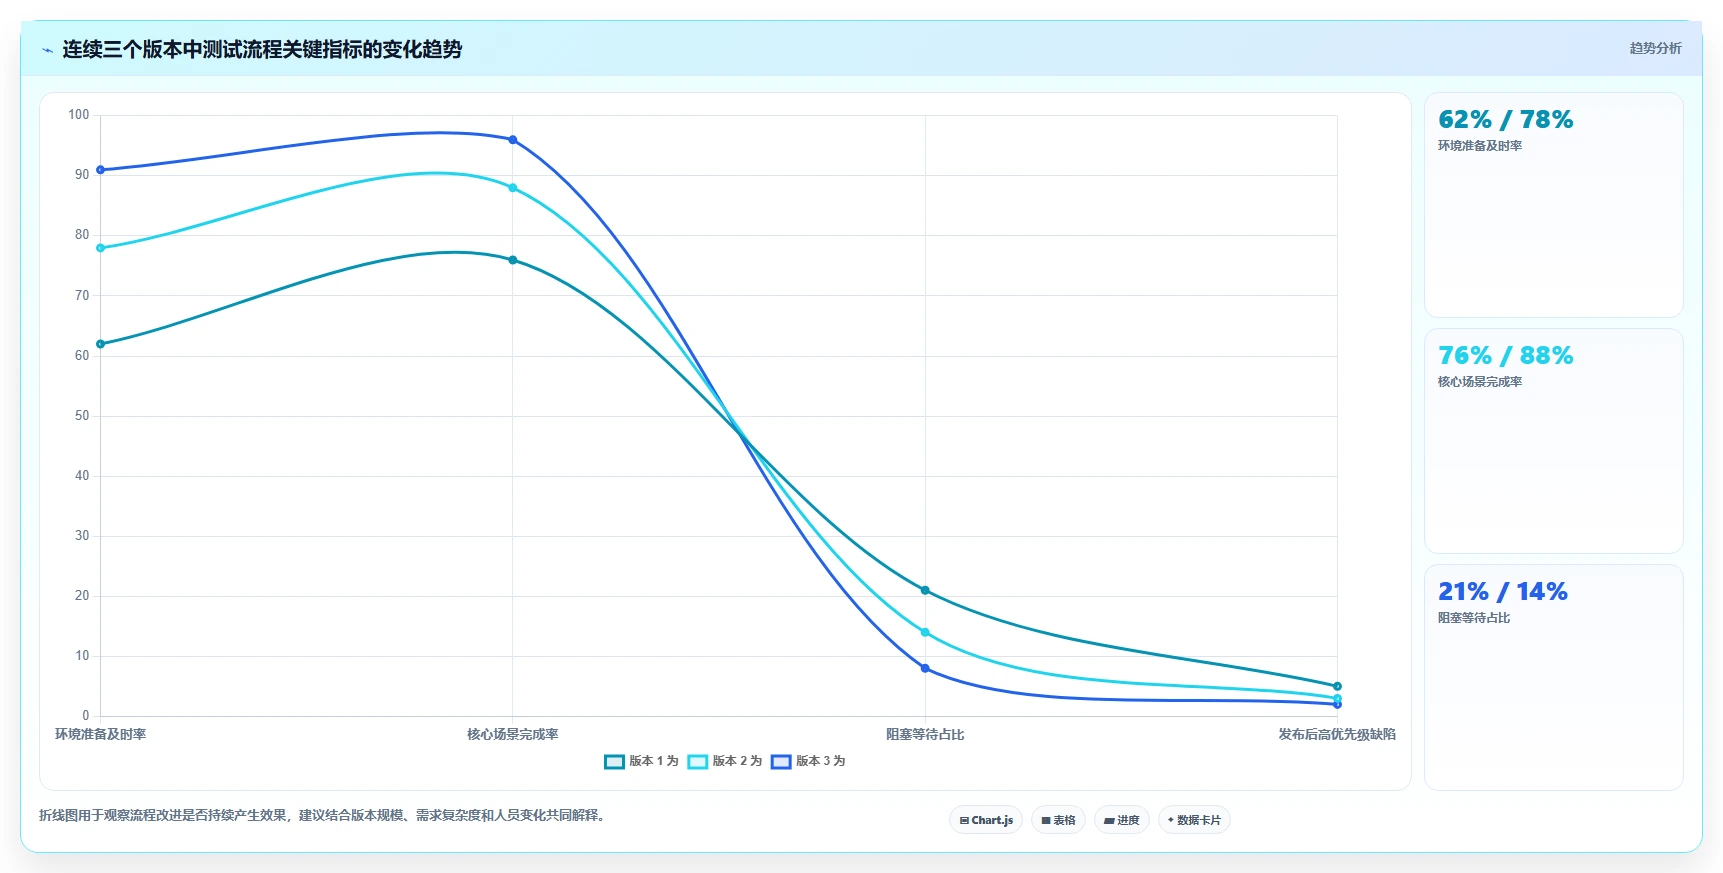Click 版本 3 data point at 核心场景完成率 (96)
Image resolution: width=1723 pixels, height=873 pixels.
coord(513,140)
